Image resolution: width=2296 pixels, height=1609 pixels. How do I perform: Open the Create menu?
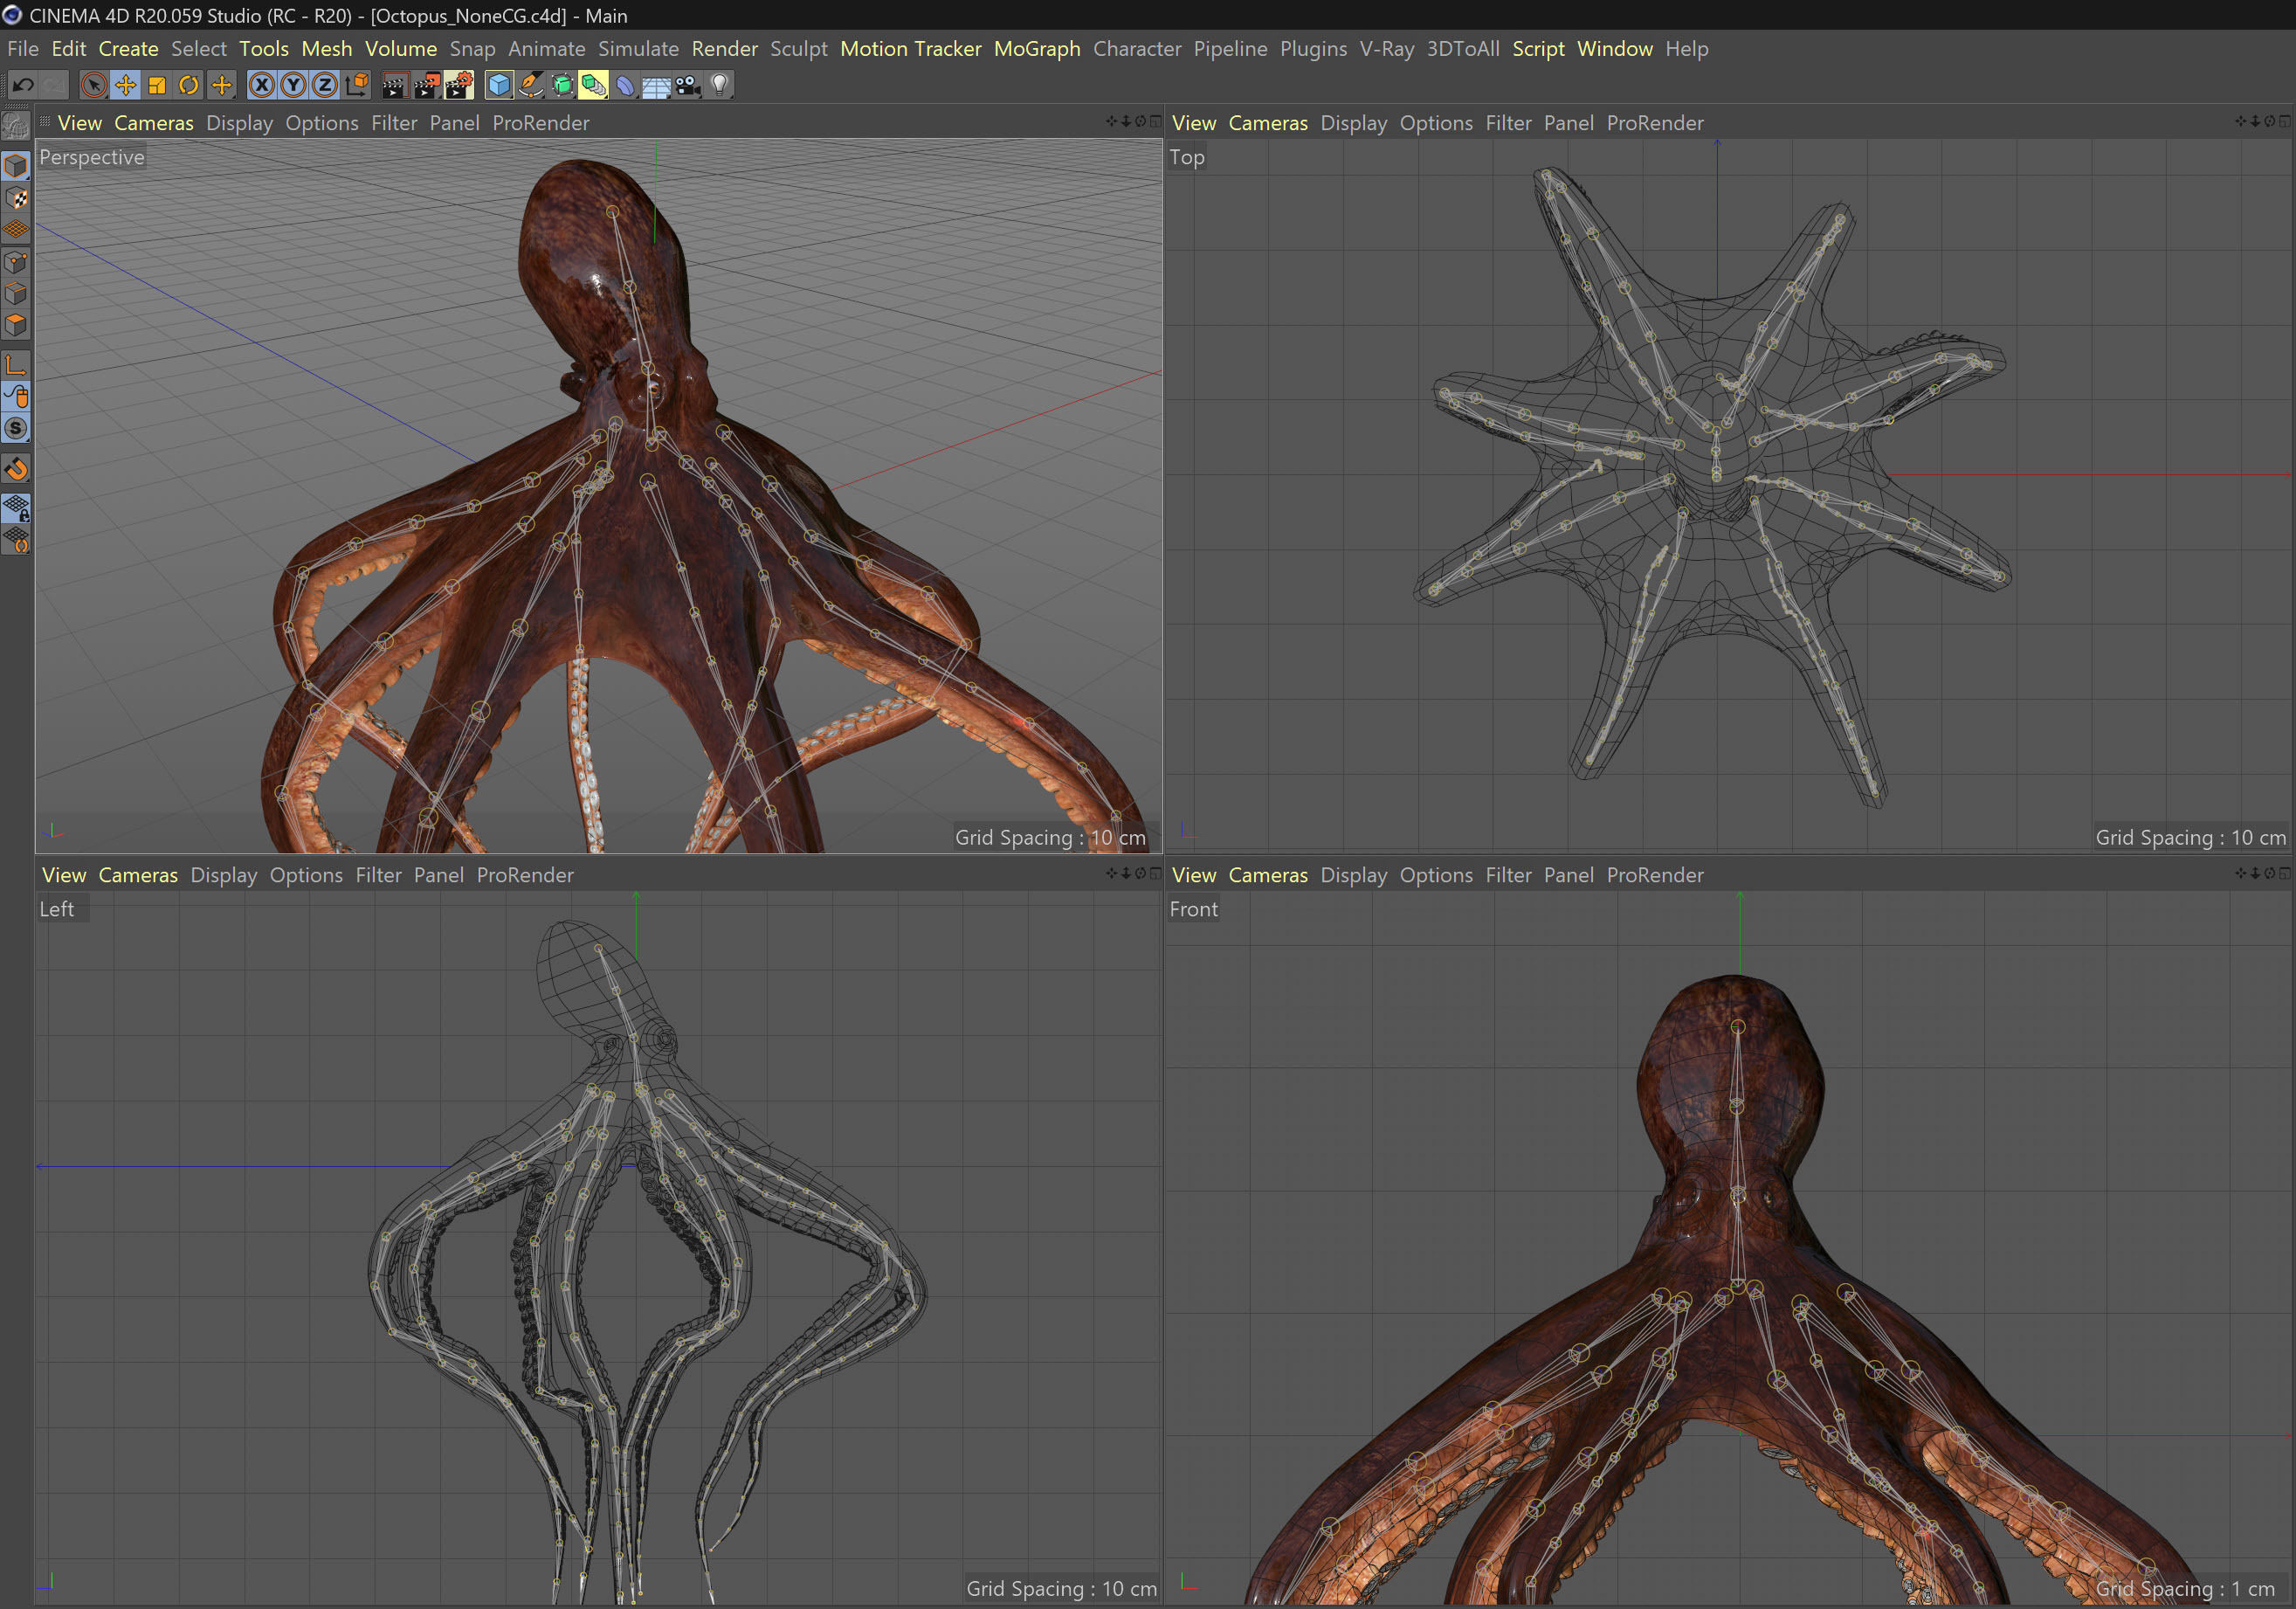(128, 48)
